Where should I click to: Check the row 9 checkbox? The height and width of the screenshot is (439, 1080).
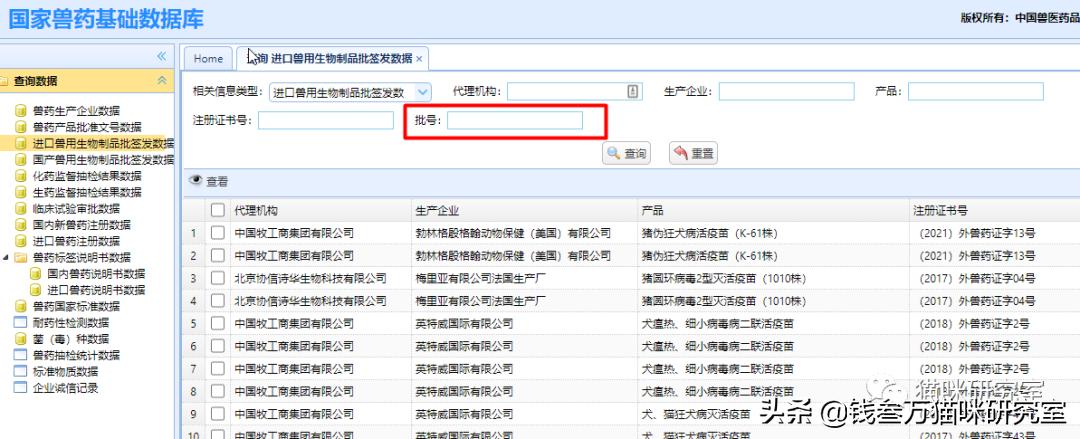tap(218, 414)
